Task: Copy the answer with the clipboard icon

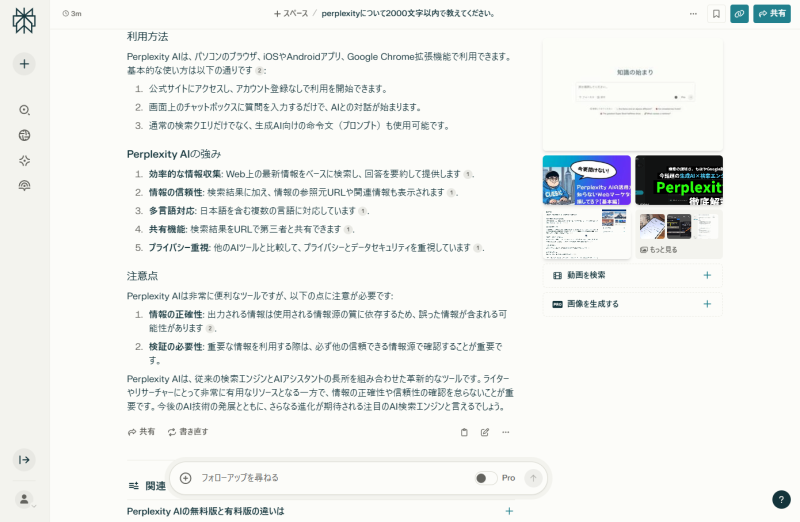Action: point(464,432)
